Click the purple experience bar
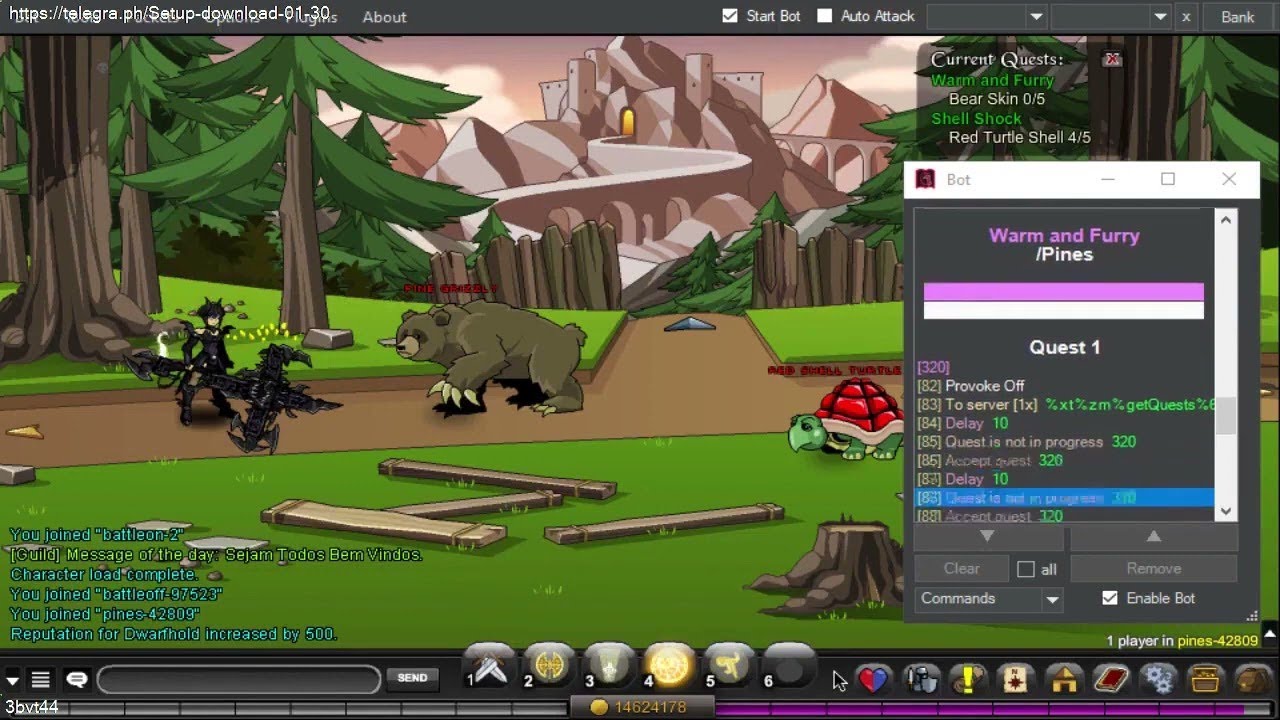This screenshot has width=1280, height=720. pos(995,709)
